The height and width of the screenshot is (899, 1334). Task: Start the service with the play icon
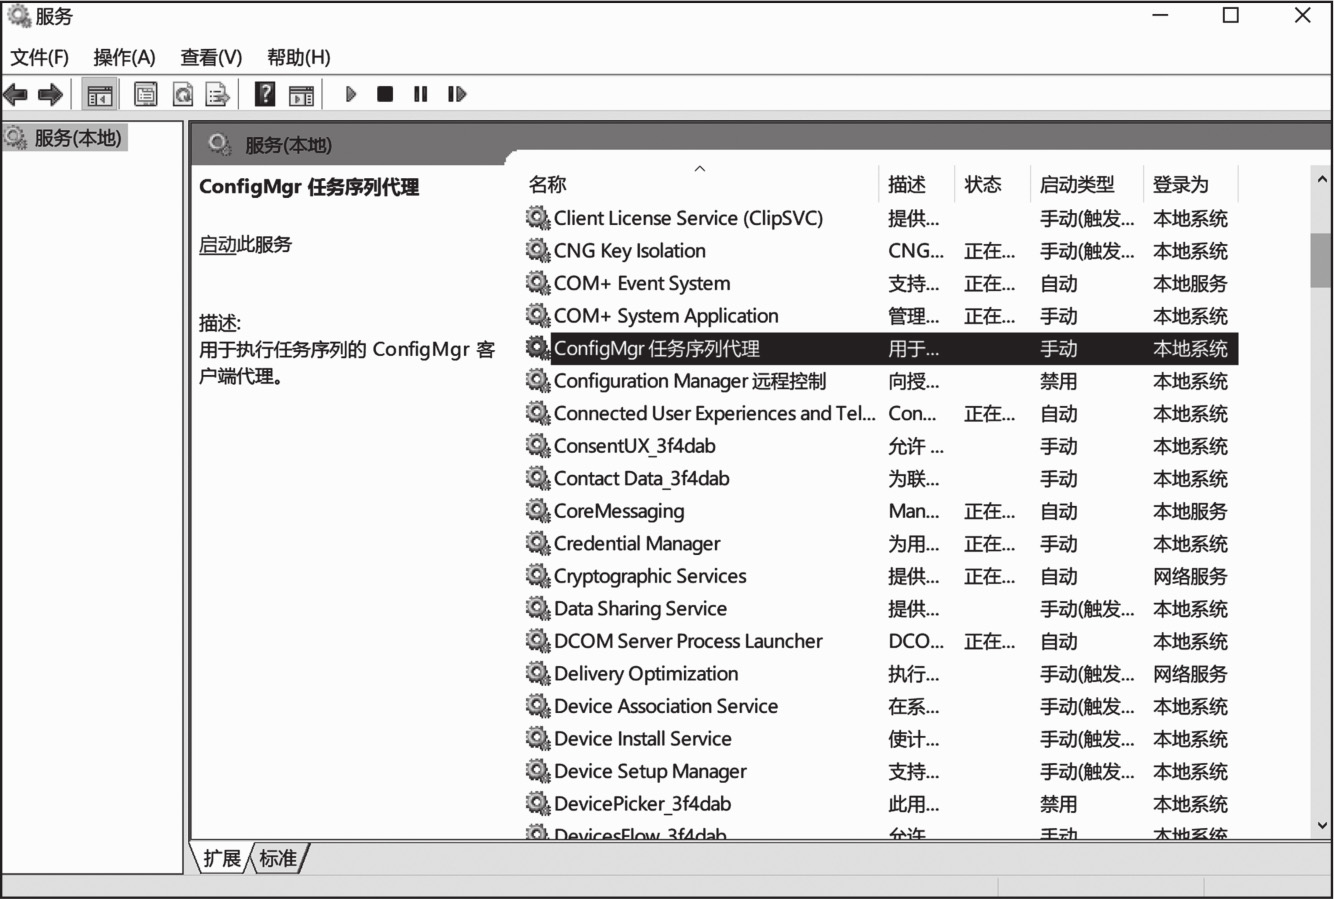tap(351, 94)
